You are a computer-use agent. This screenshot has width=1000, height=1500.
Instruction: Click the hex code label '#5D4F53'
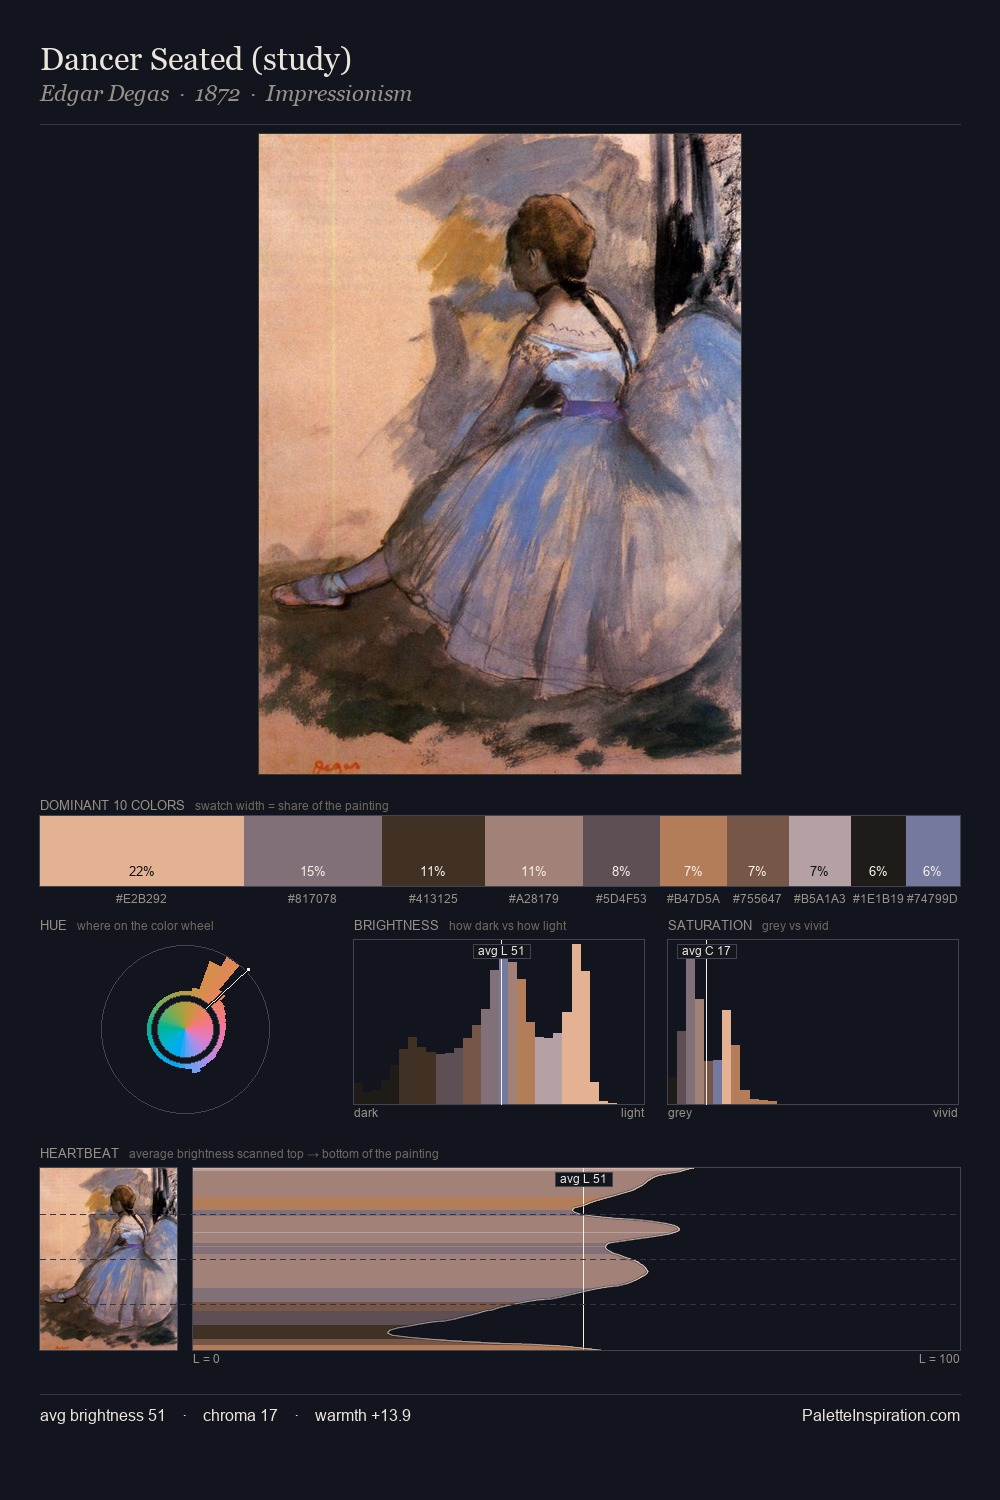(x=621, y=899)
